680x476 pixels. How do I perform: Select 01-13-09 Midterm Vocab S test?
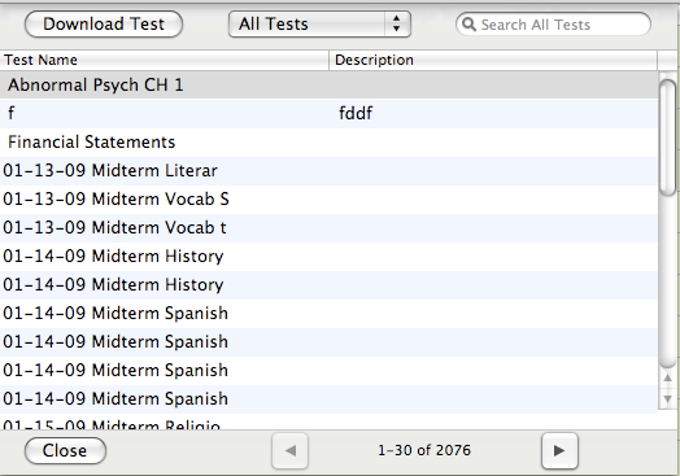point(329,199)
